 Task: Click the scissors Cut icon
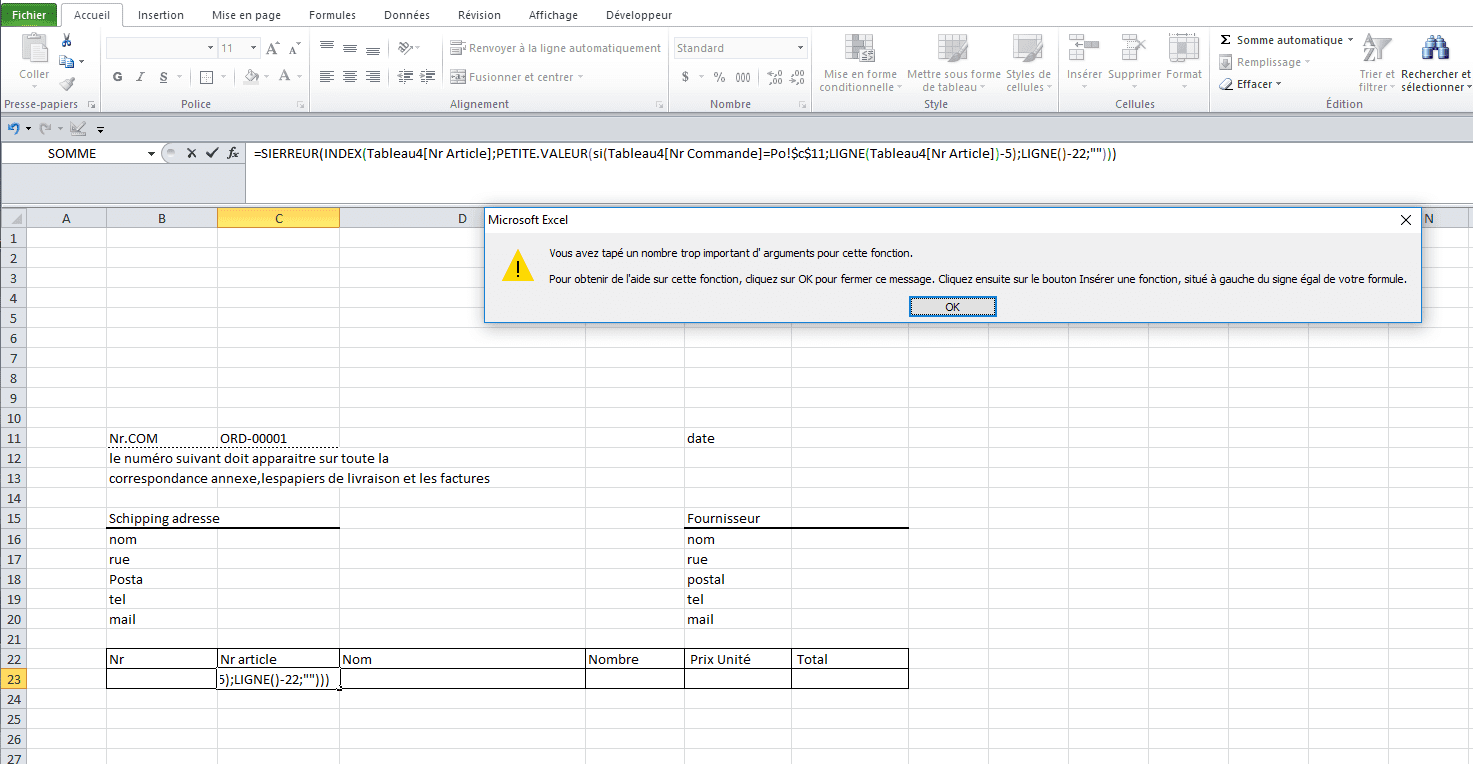click(x=67, y=40)
